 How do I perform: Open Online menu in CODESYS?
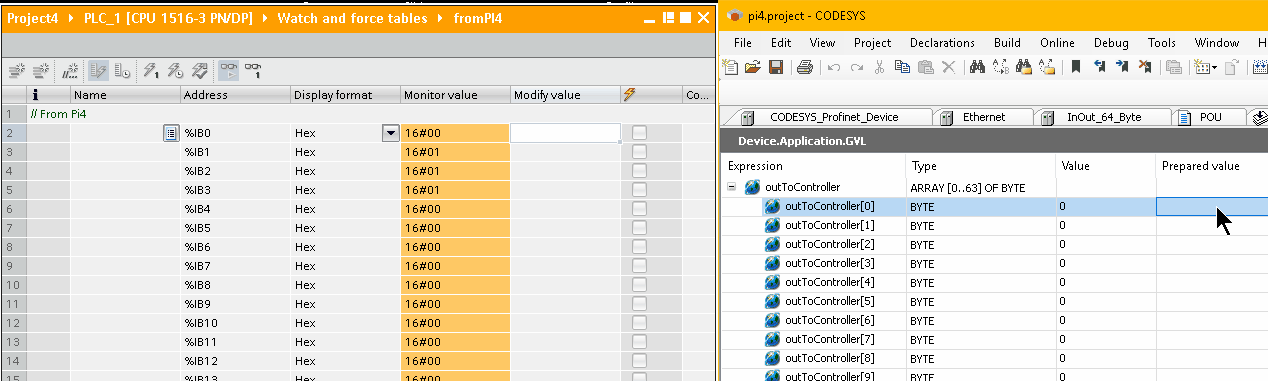(x=1057, y=43)
